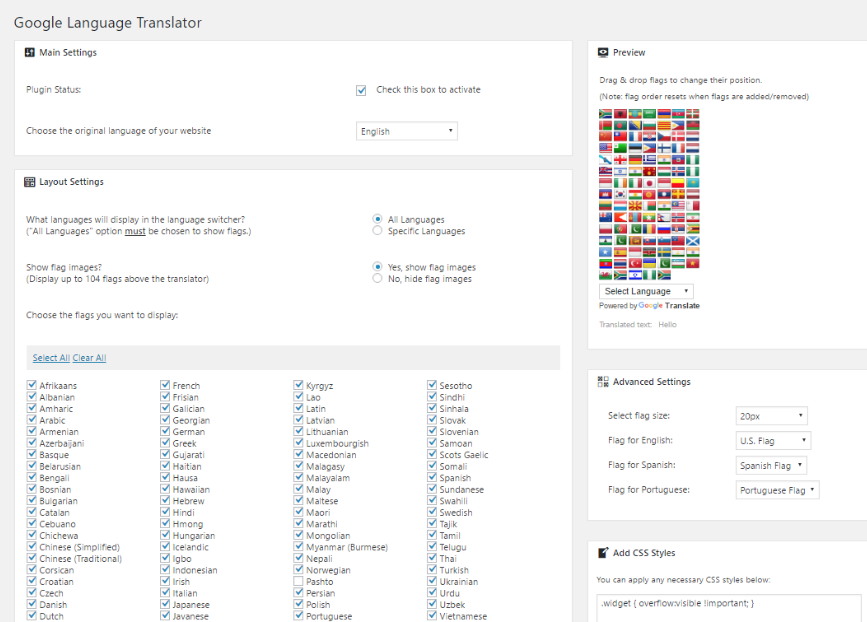
Task: Select the All Languages radio option
Action: (377, 219)
